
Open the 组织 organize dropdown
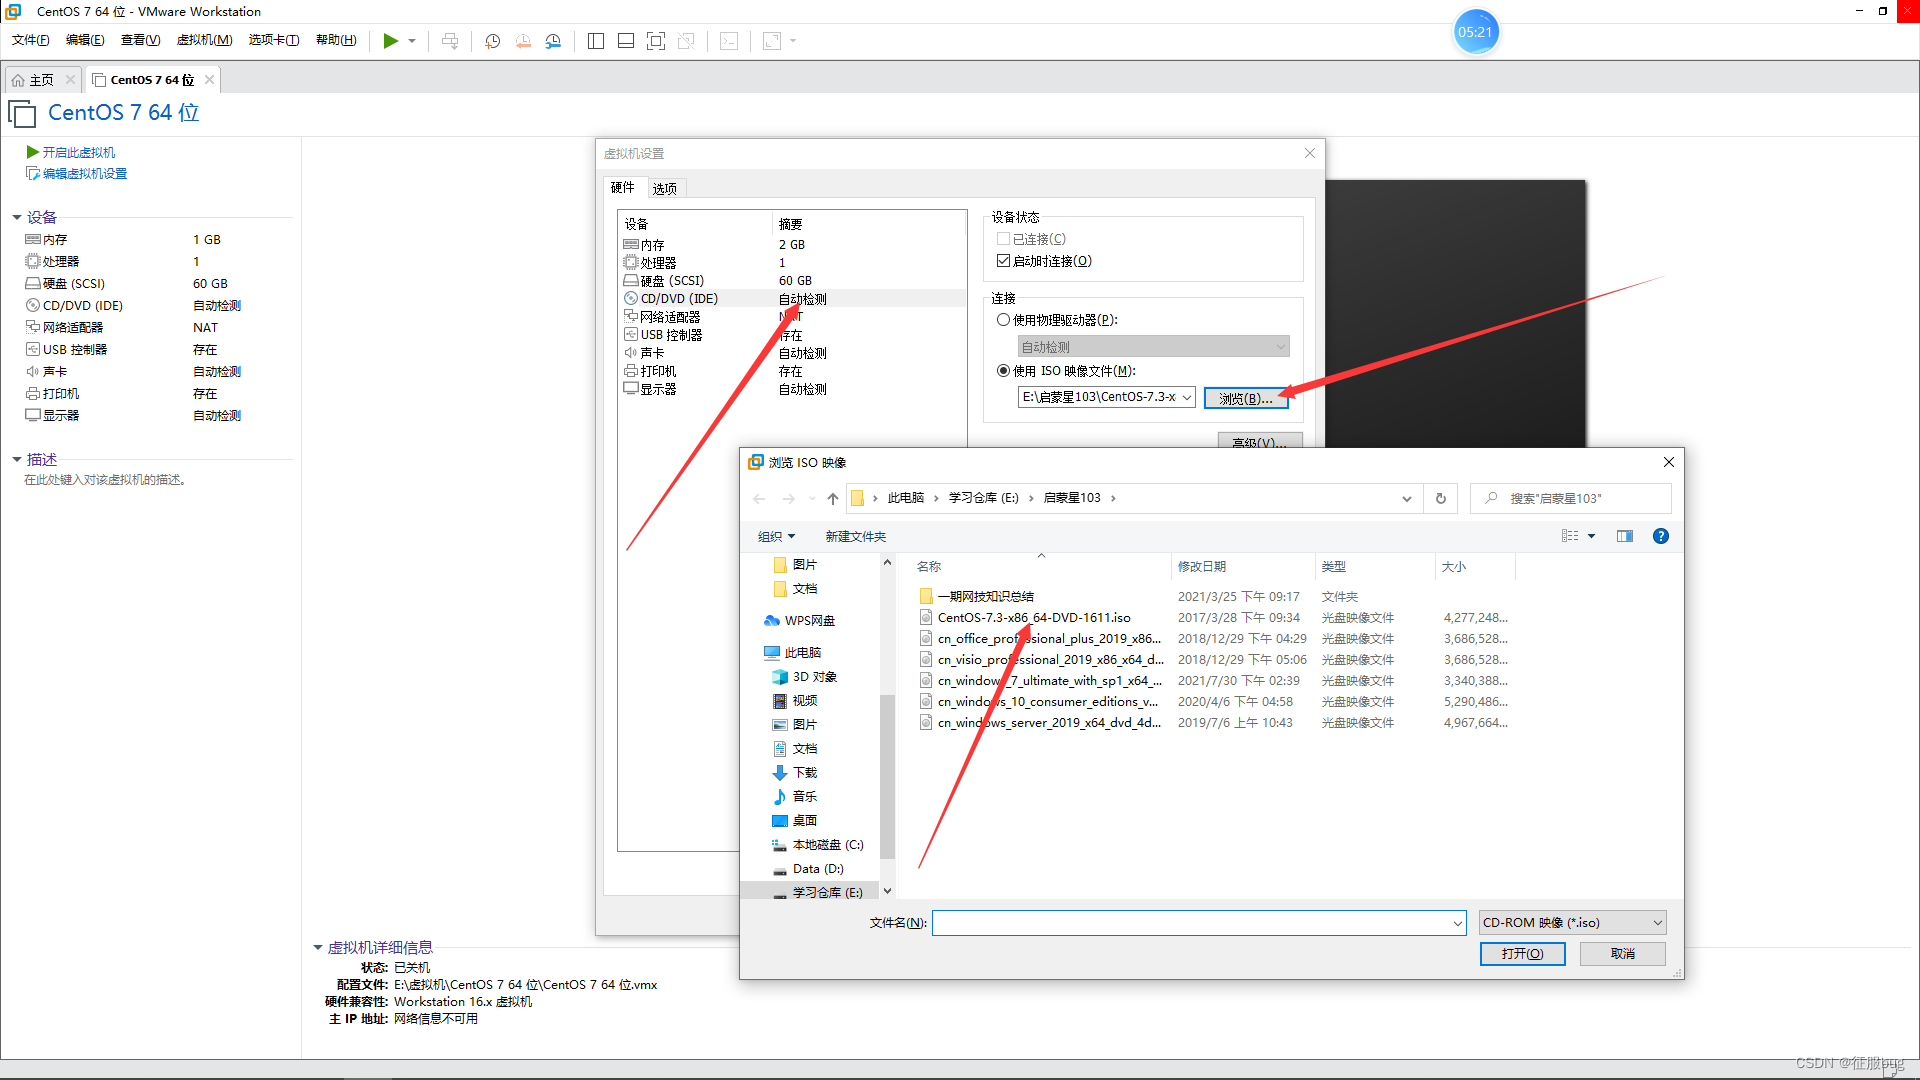(776, 537)
